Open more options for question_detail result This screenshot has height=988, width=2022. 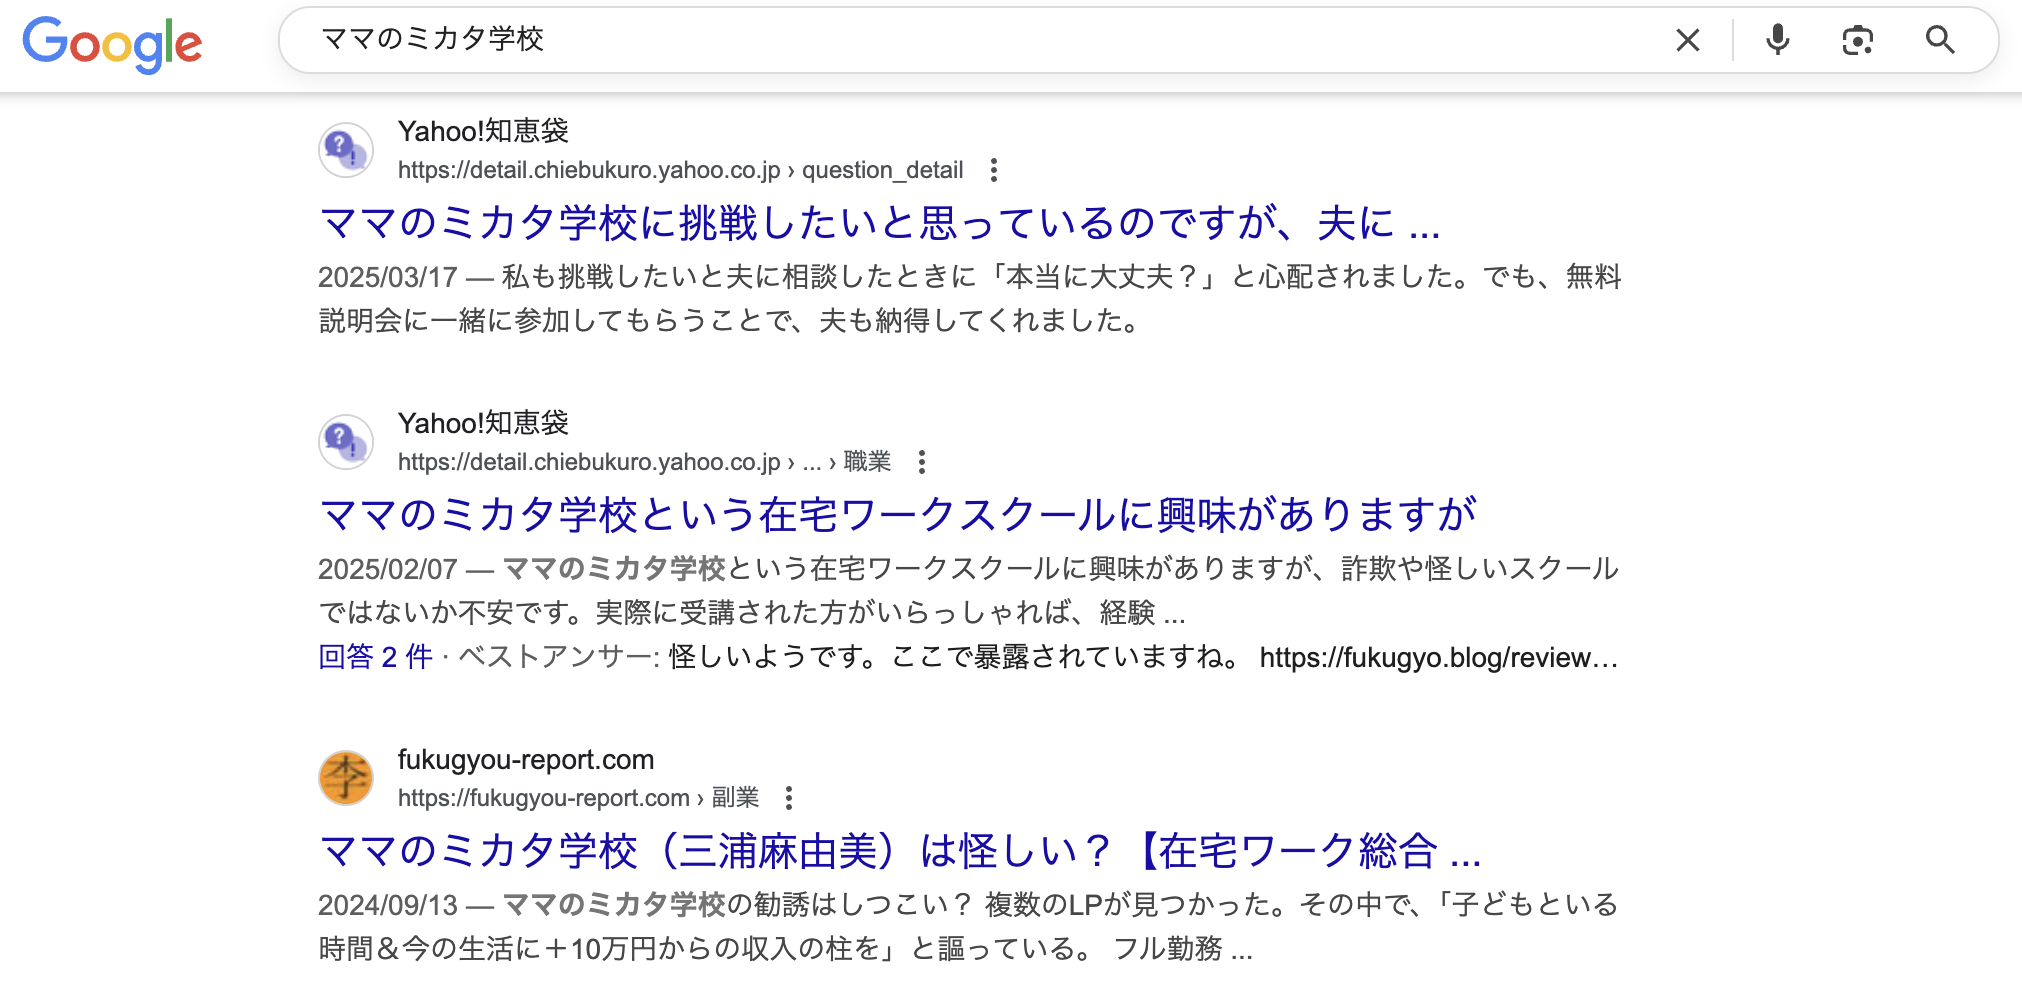(x=993, y=170)
